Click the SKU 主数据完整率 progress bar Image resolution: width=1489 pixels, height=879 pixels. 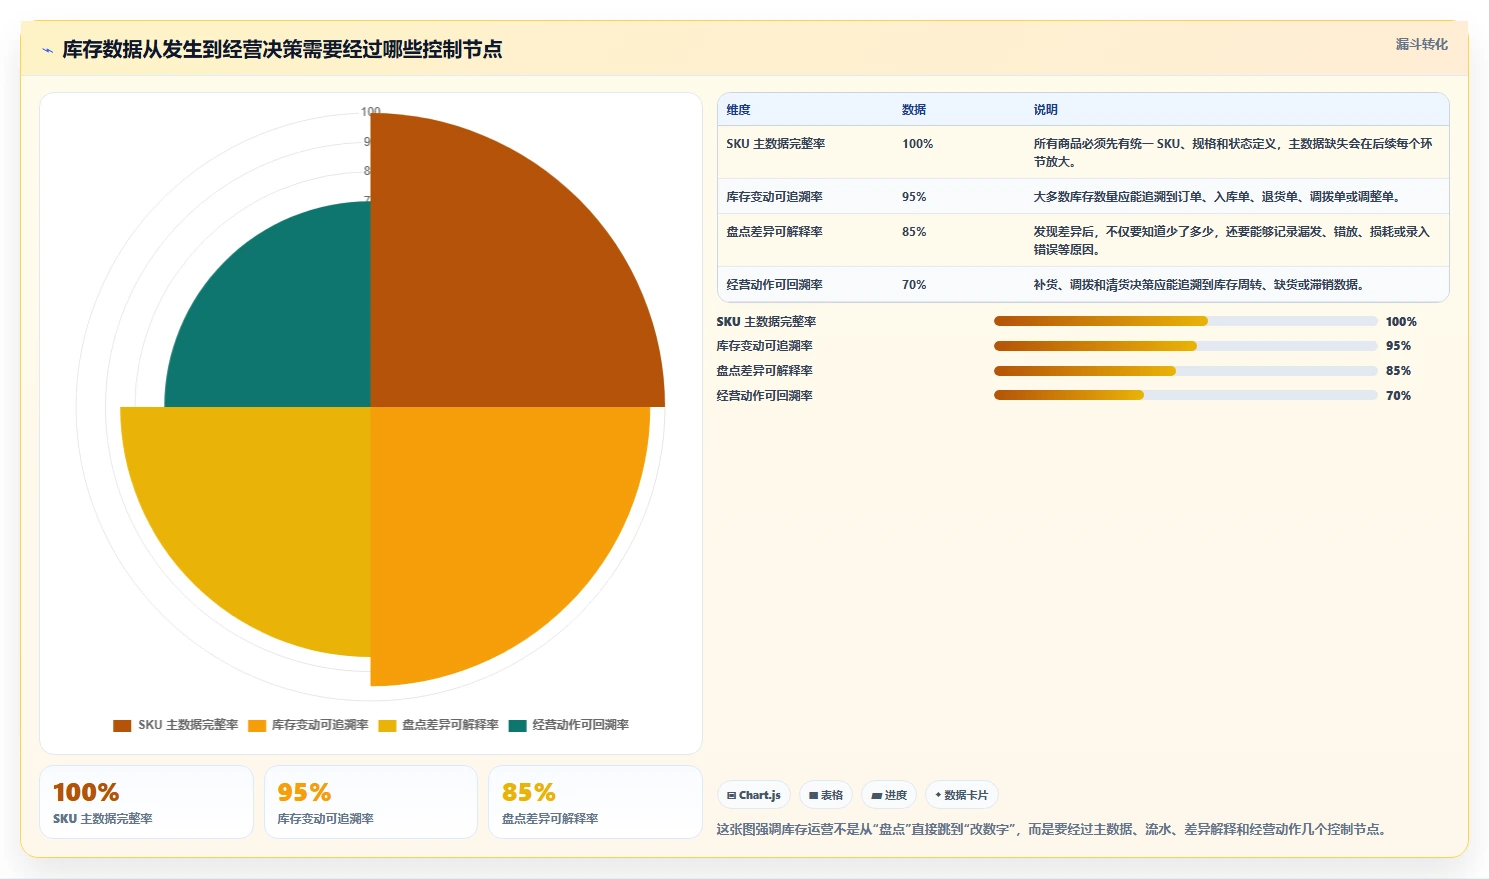(1186, 321)
